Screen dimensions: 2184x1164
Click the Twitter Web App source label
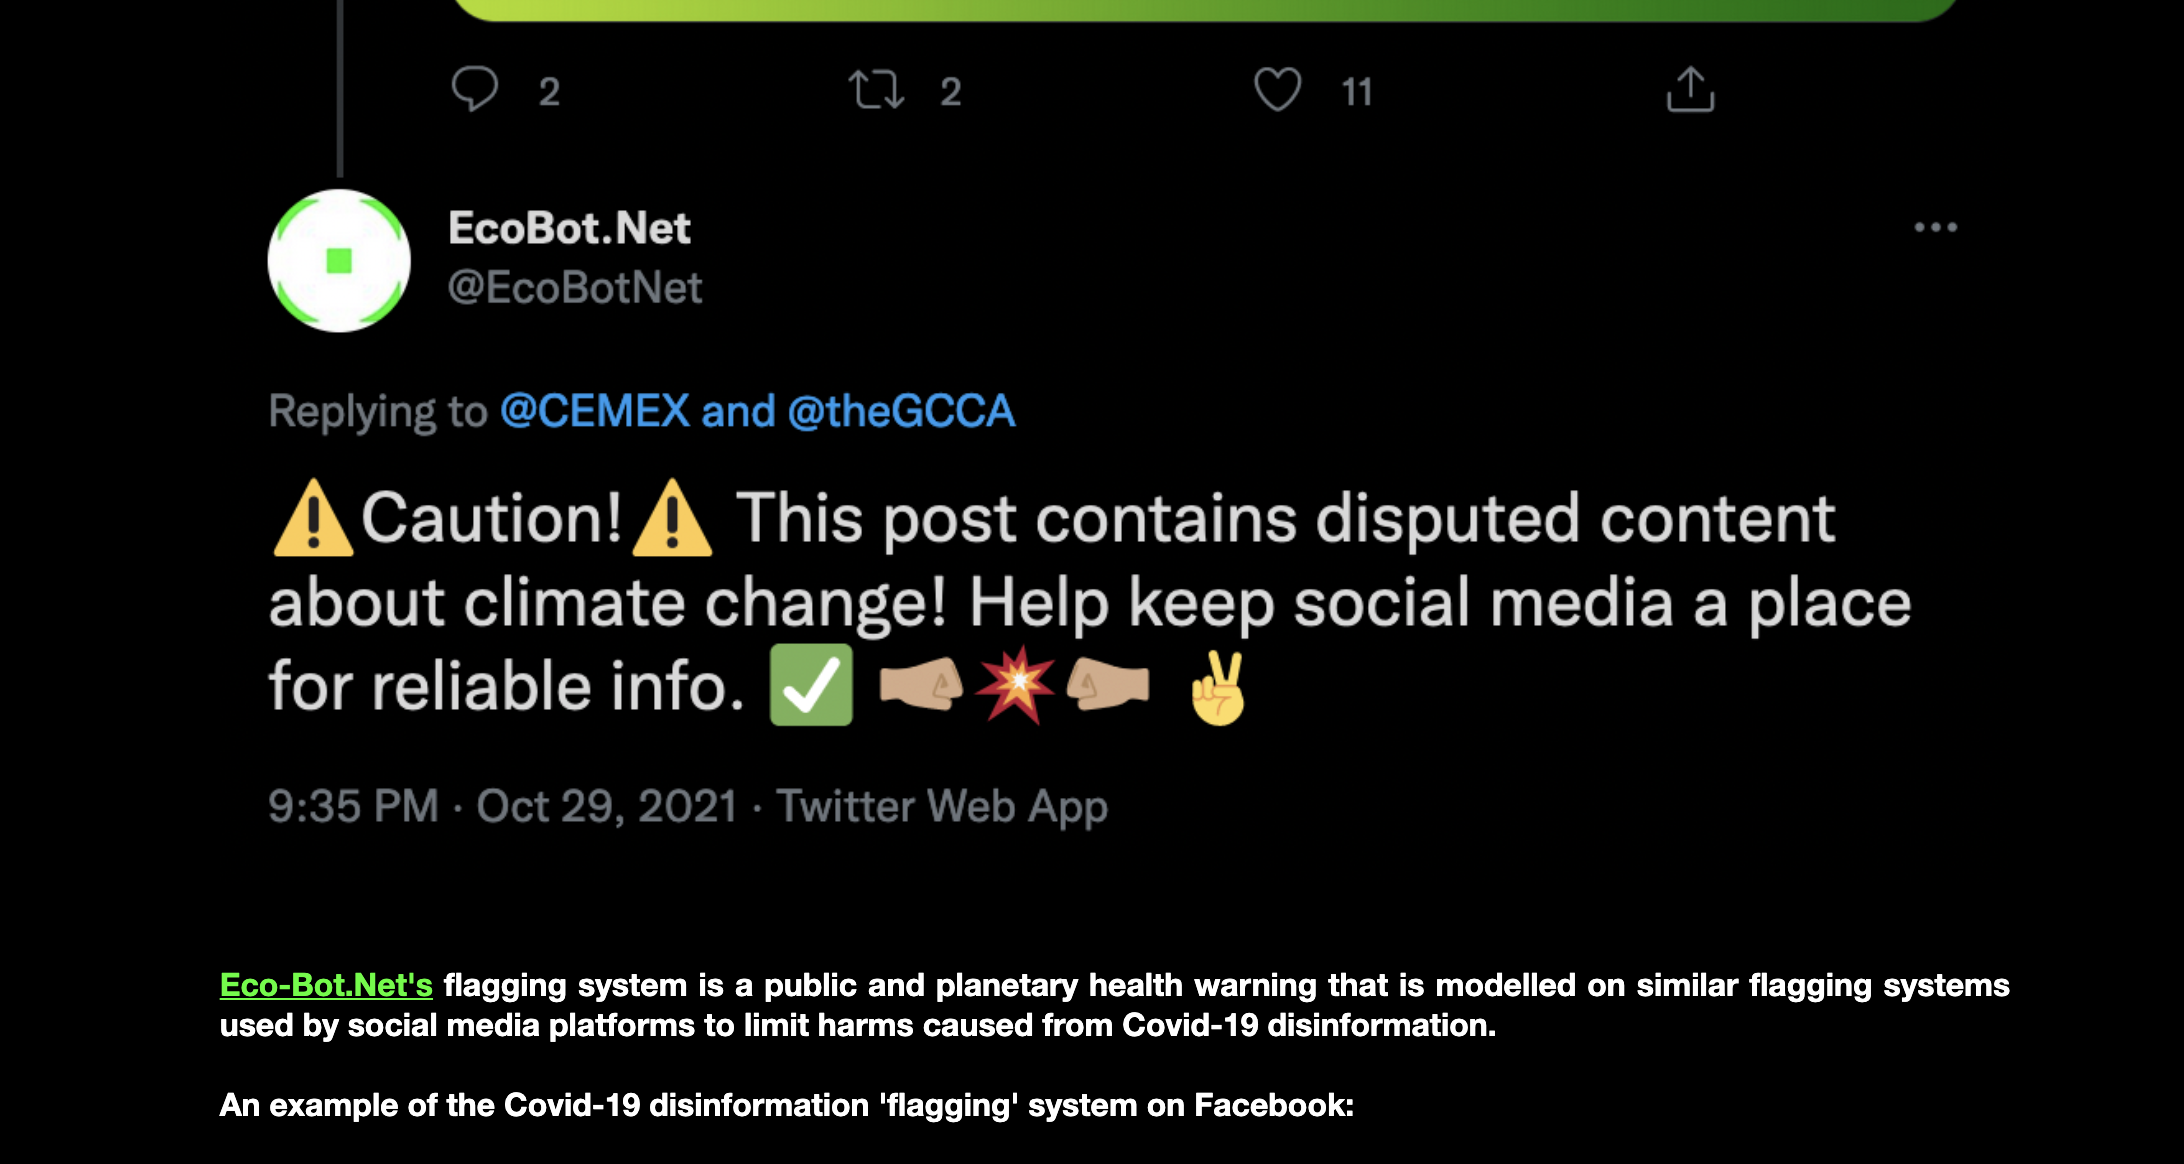[942, 806]
